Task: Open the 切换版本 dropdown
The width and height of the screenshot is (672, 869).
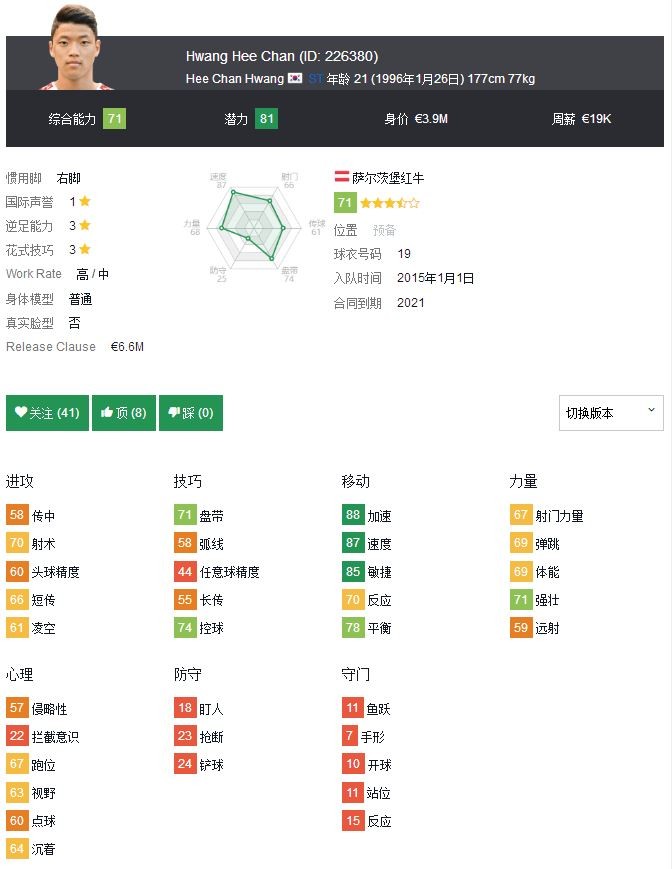Action: [x=611, y=413]
